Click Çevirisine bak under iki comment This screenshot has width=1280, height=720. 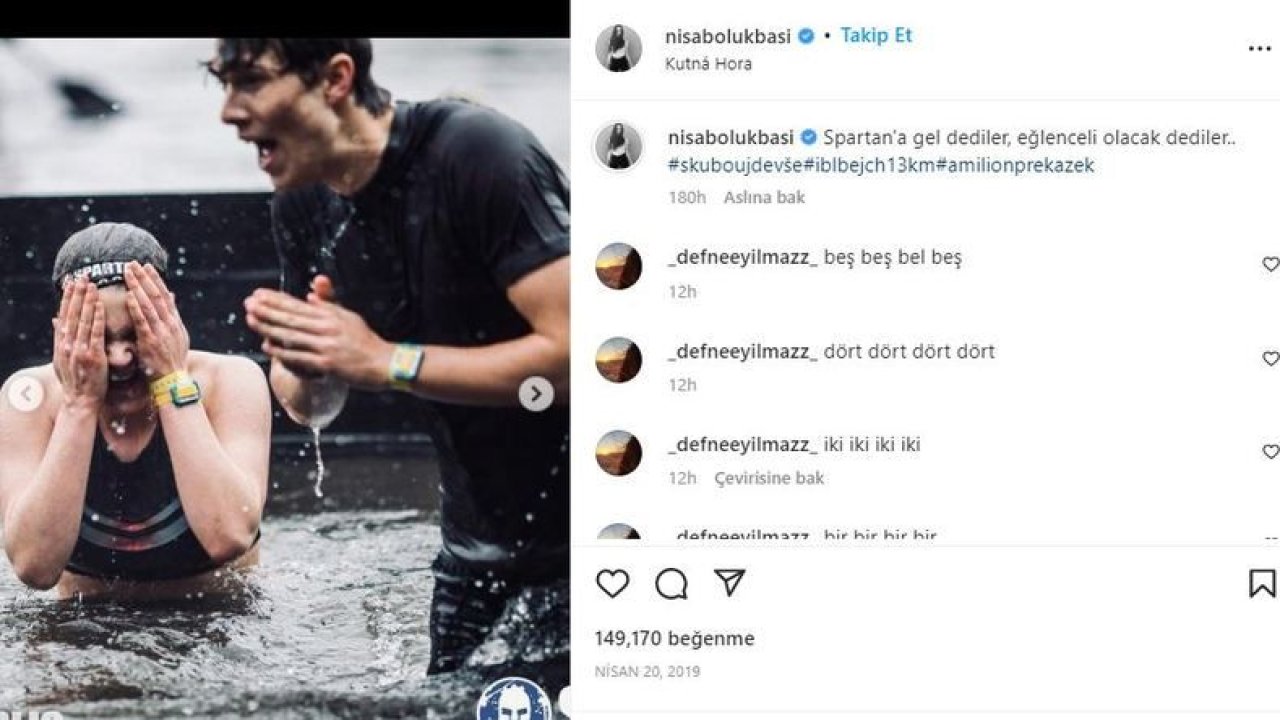[769, 478]
